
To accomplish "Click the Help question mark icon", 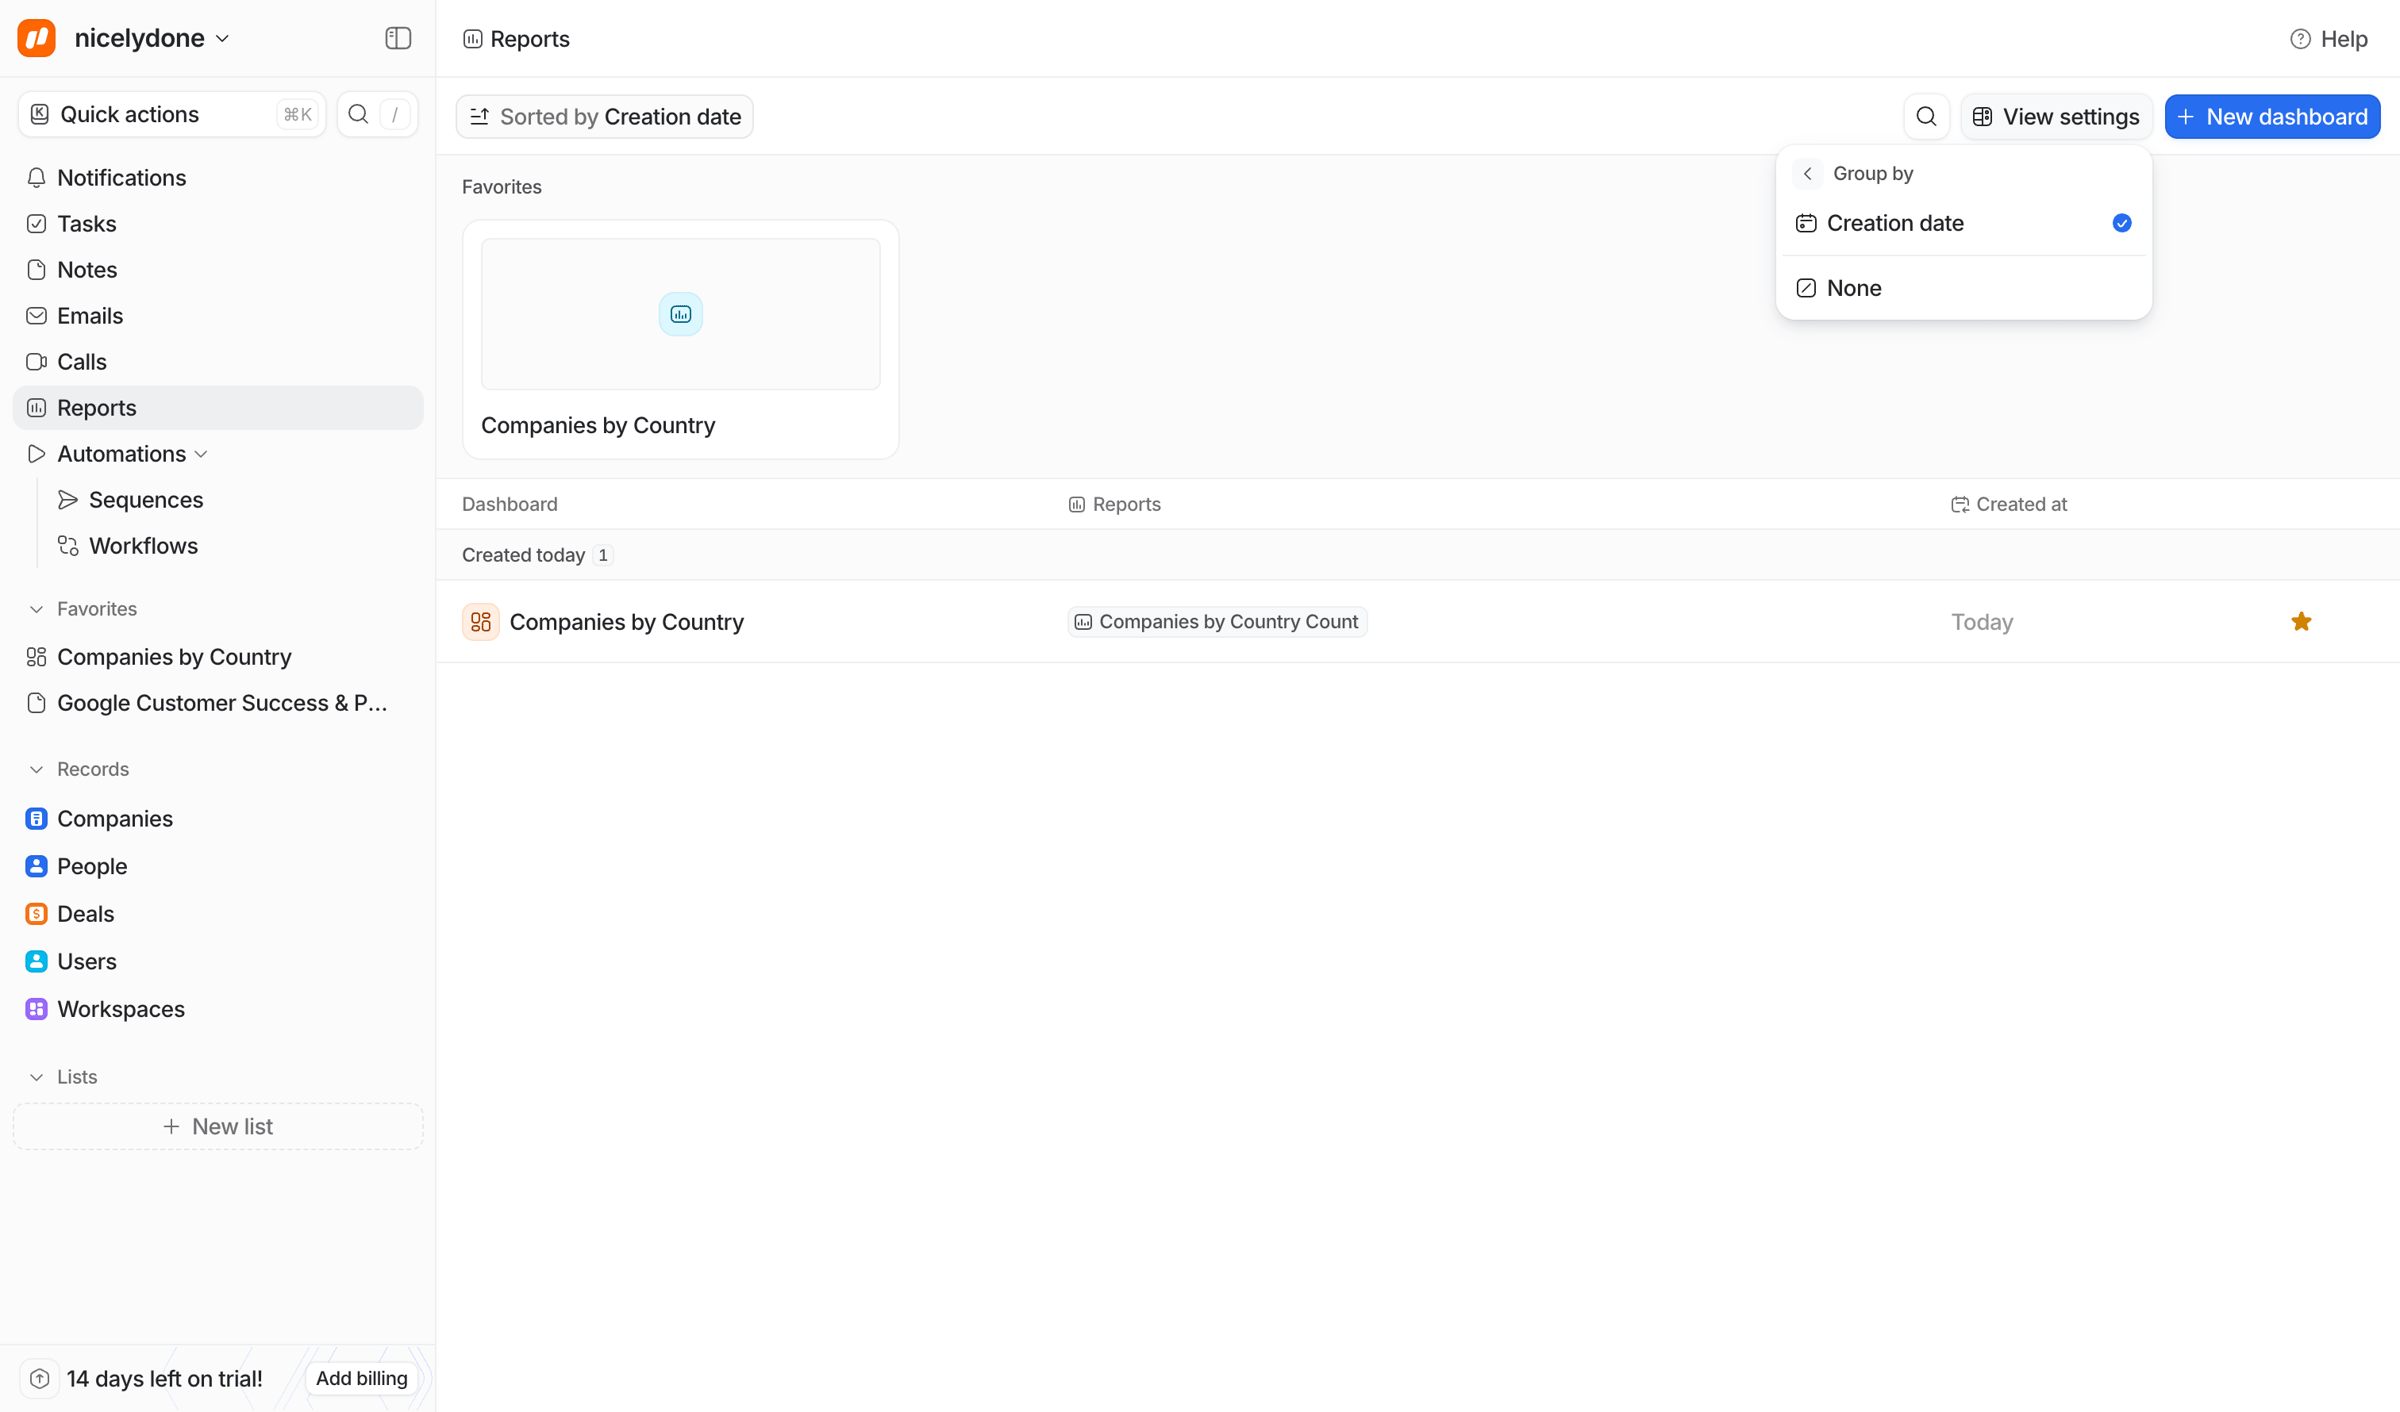I will [2300, 39].
